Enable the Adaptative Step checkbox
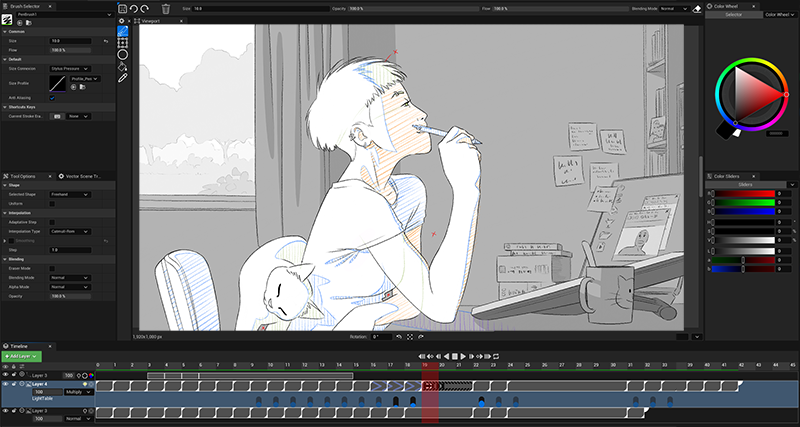The image size is (800, 427). click(53, 222)
